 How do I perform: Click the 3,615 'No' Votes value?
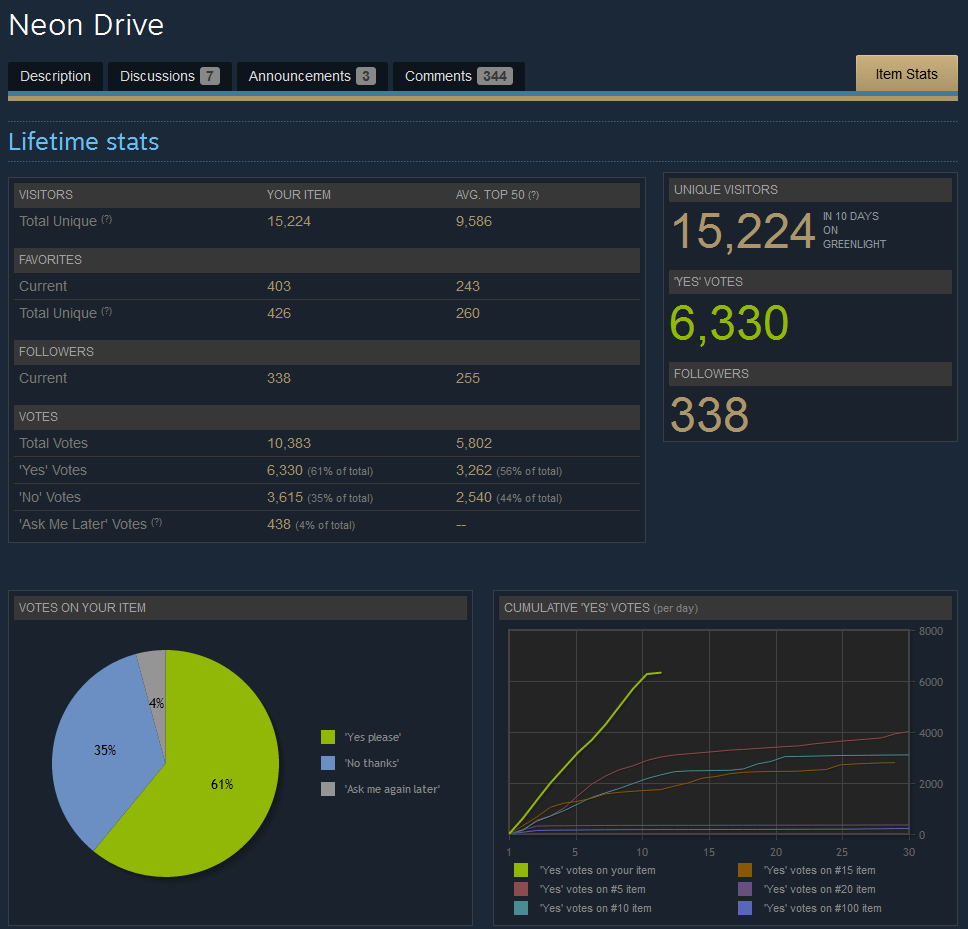[x=285, y=497]
